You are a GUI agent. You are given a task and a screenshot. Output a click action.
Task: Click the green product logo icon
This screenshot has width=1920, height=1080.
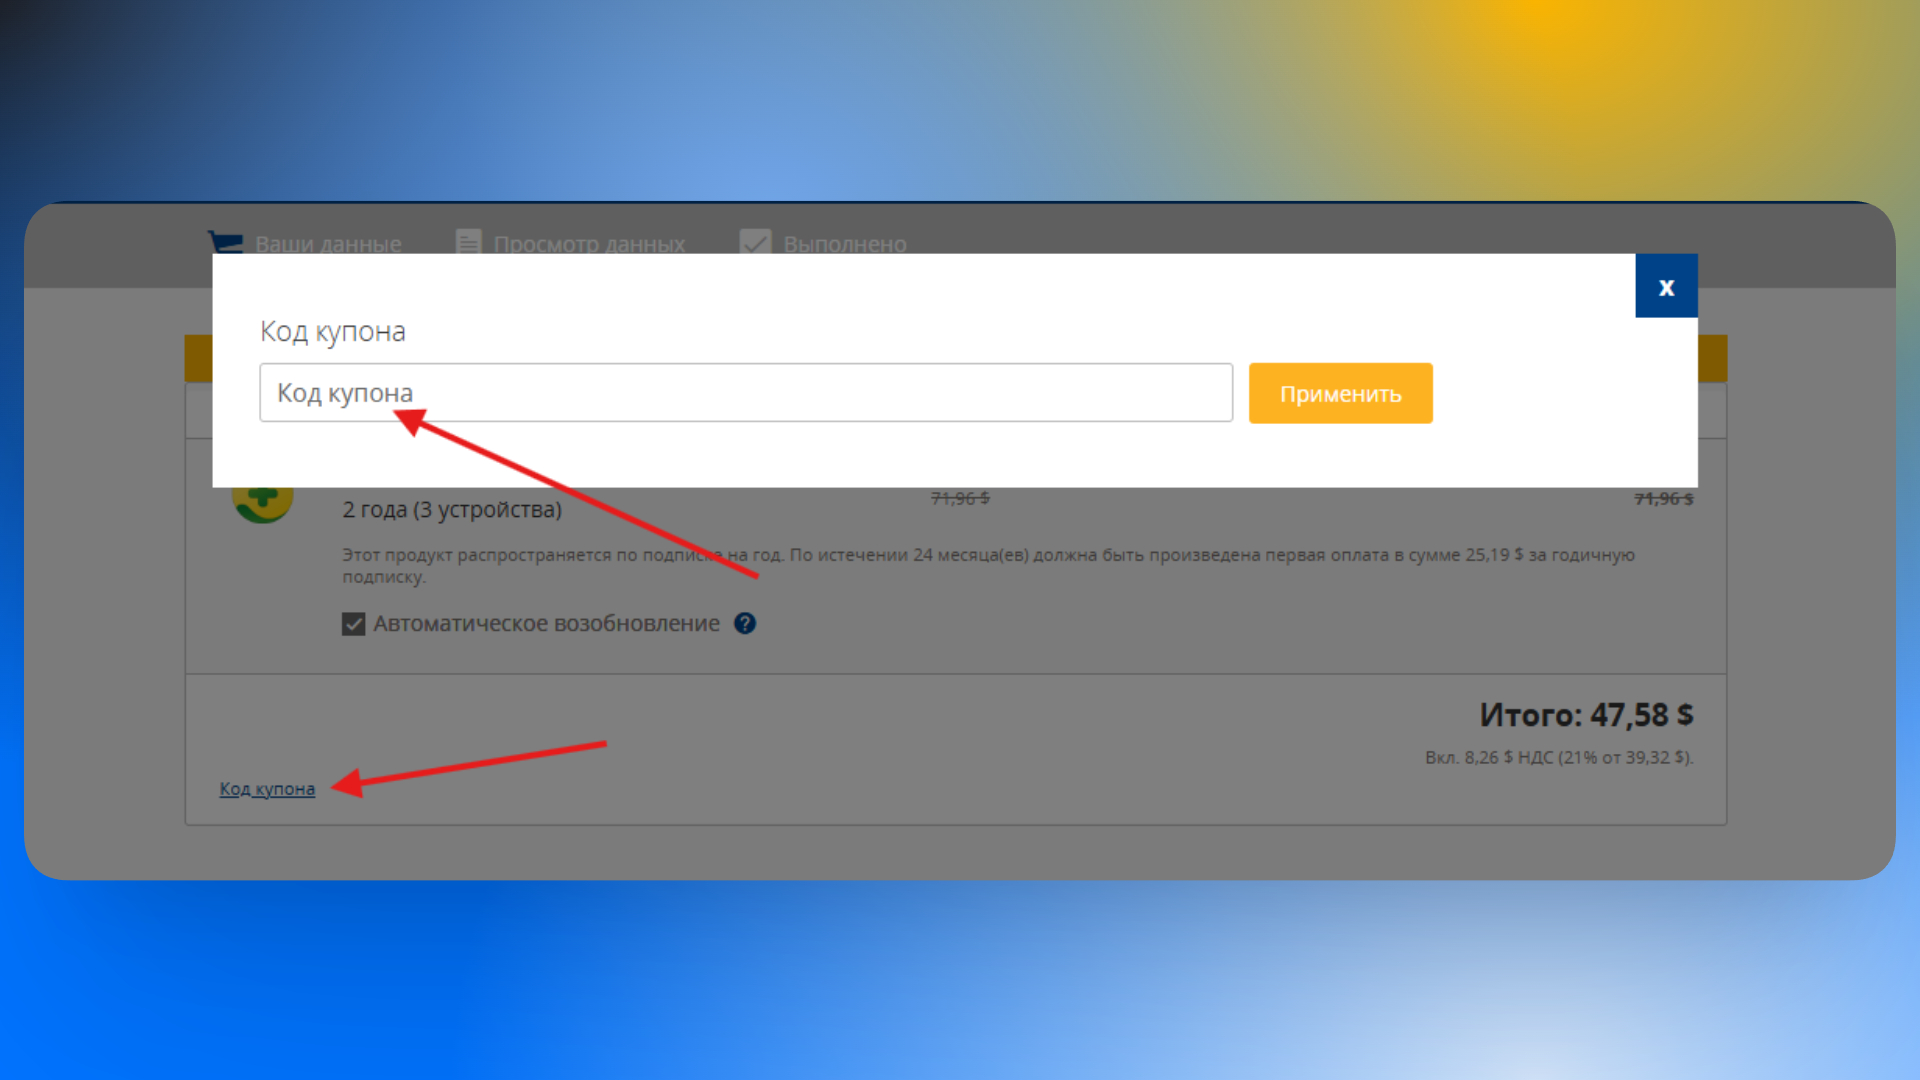tap(262, 502)
